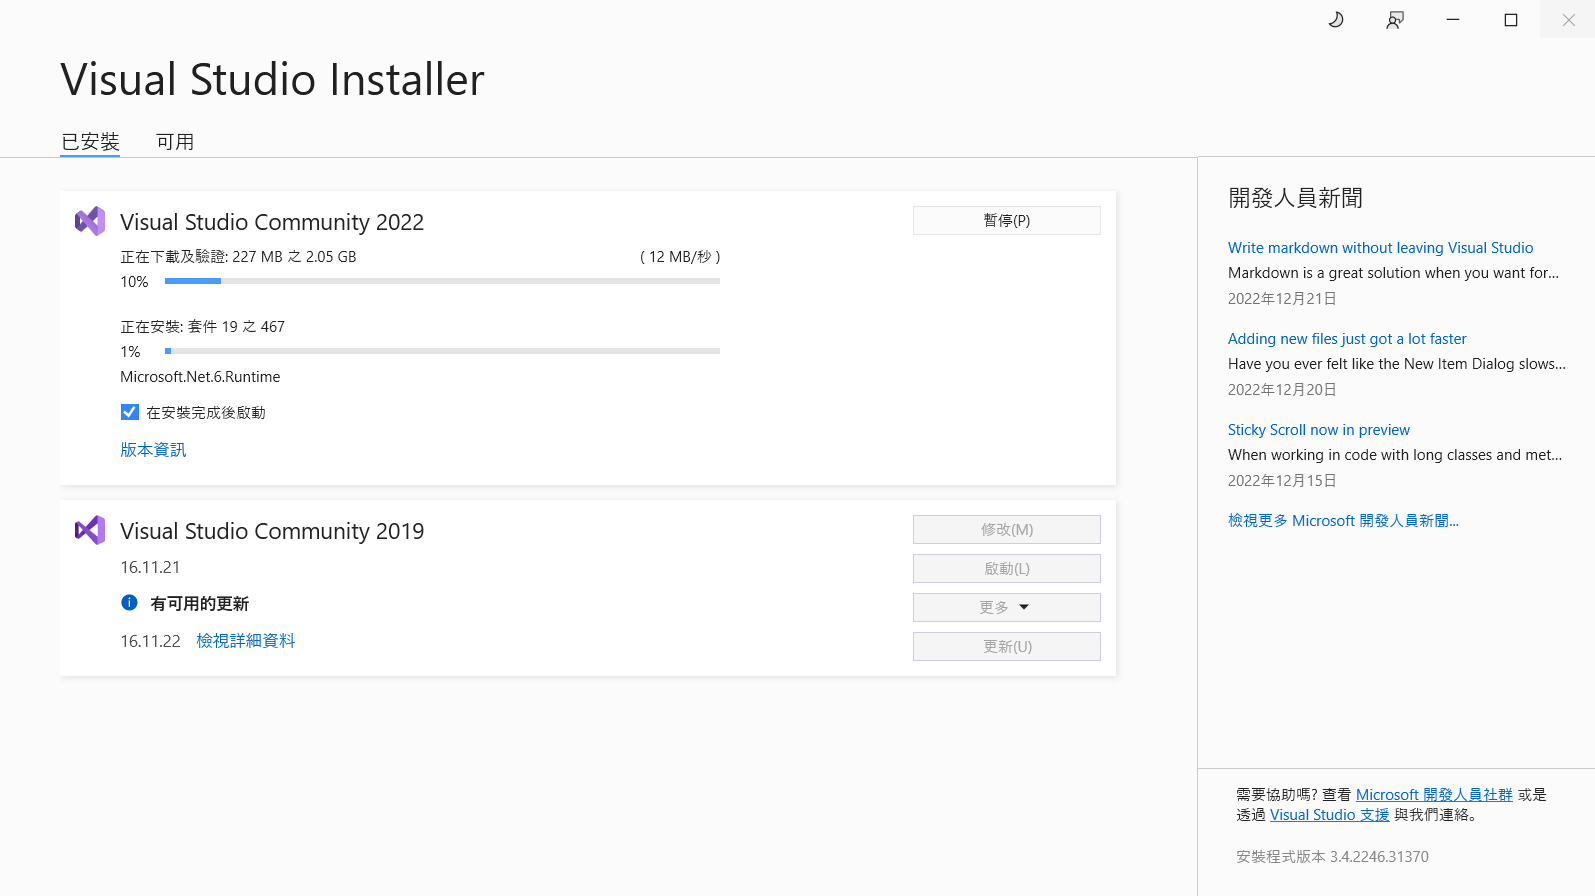Uncheck 在安裝完成後啟動 checkbox
Viewport: 1595px width, 896px height.
(x=130, y=412)
